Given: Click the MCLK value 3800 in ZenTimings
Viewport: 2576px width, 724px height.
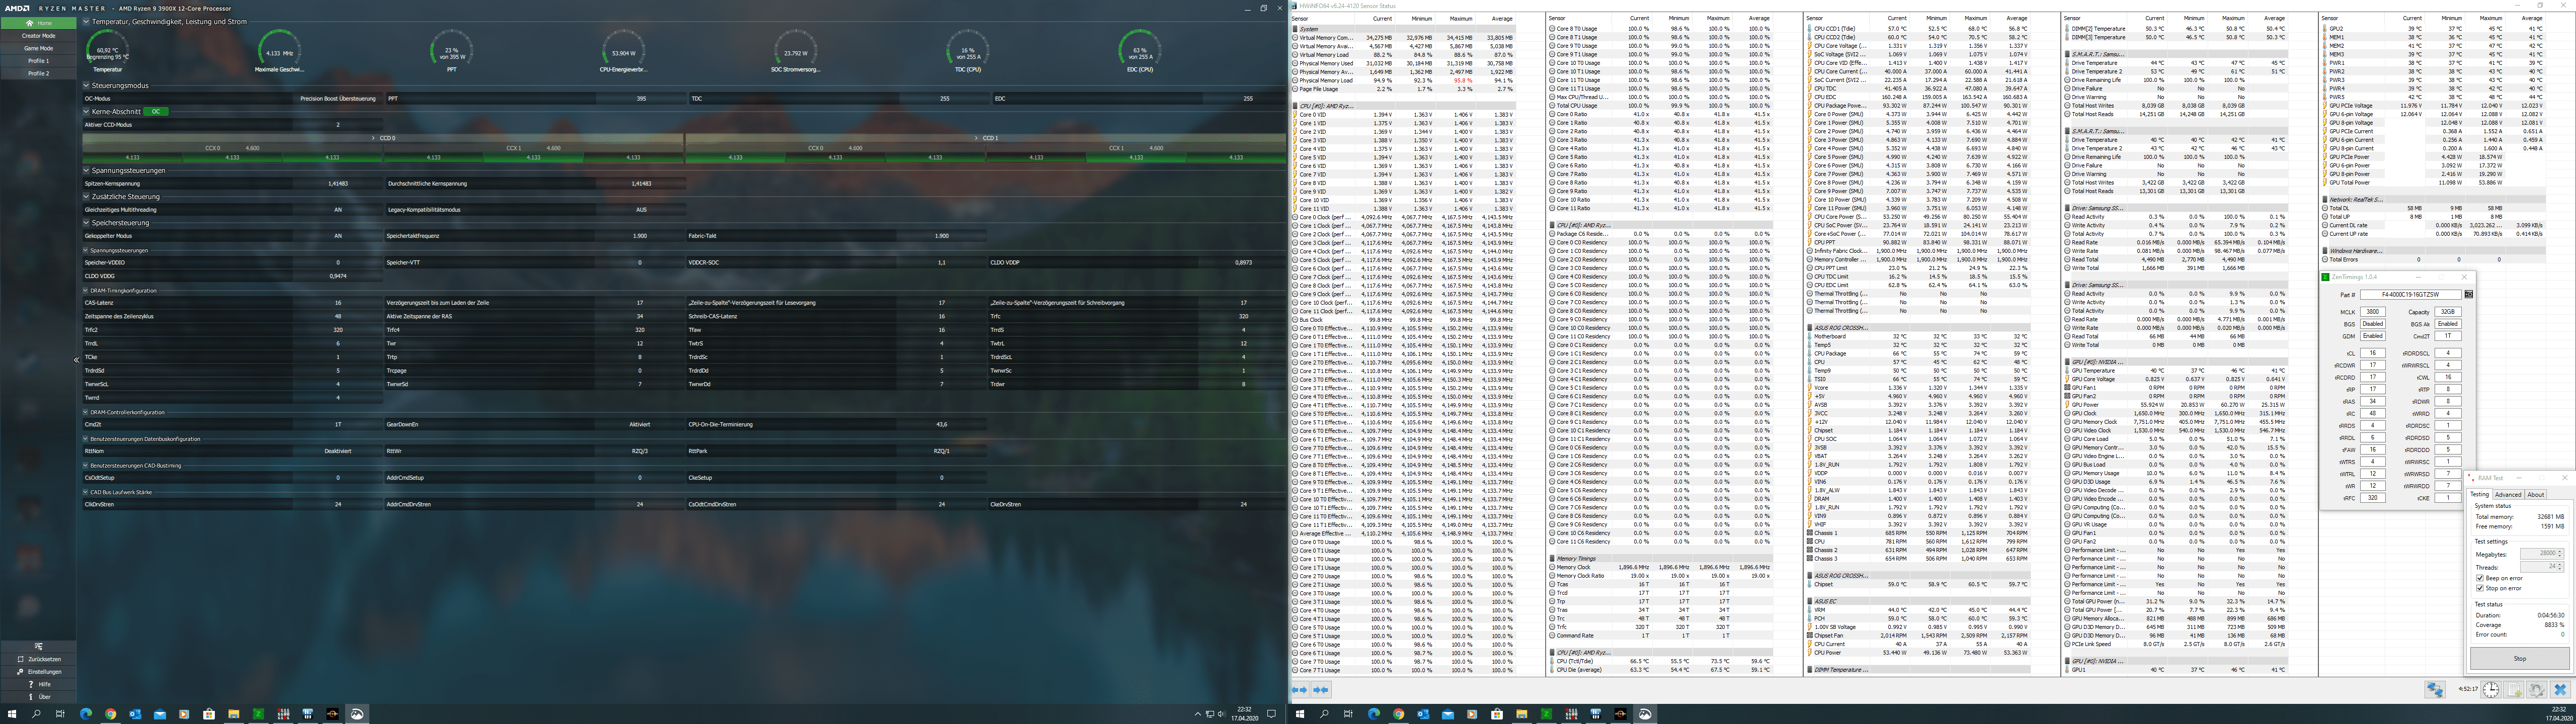Looking at the screenshot, I should tap(2373, 311).
